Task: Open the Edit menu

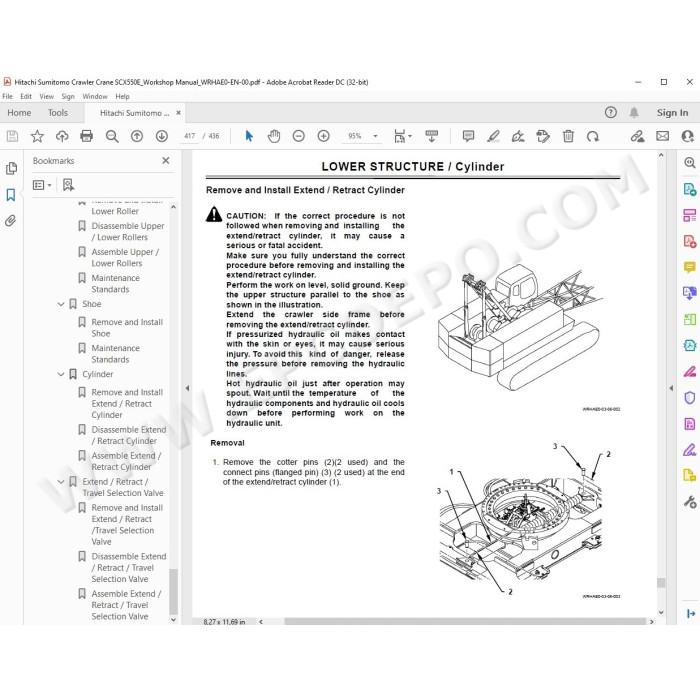Action: tap(26, 96)
